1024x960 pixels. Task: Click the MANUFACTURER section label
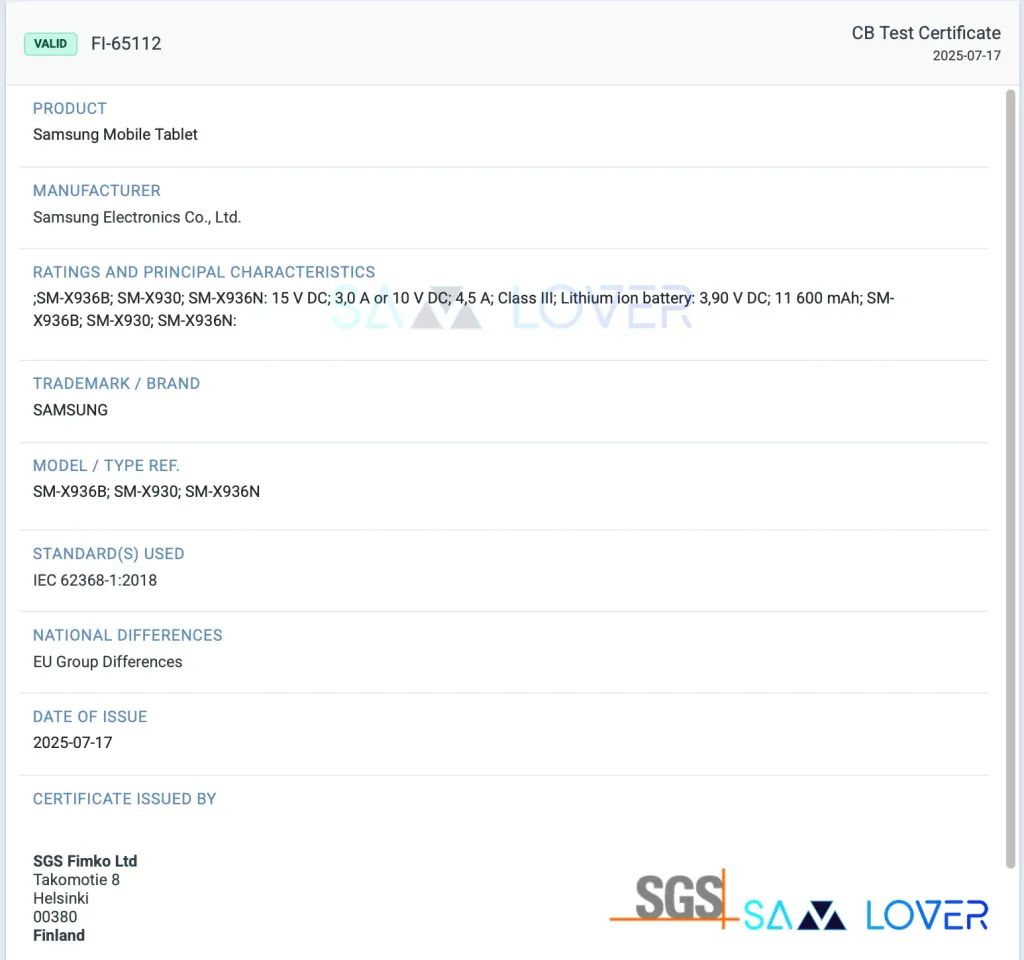click(x=97, y=191)
